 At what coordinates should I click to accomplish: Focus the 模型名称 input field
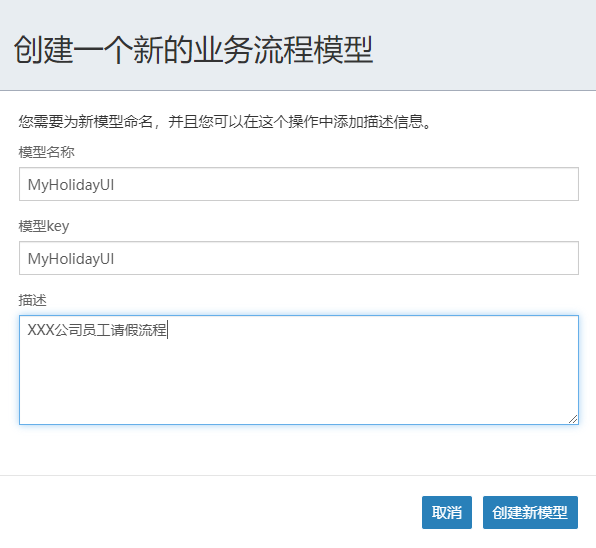299,184
